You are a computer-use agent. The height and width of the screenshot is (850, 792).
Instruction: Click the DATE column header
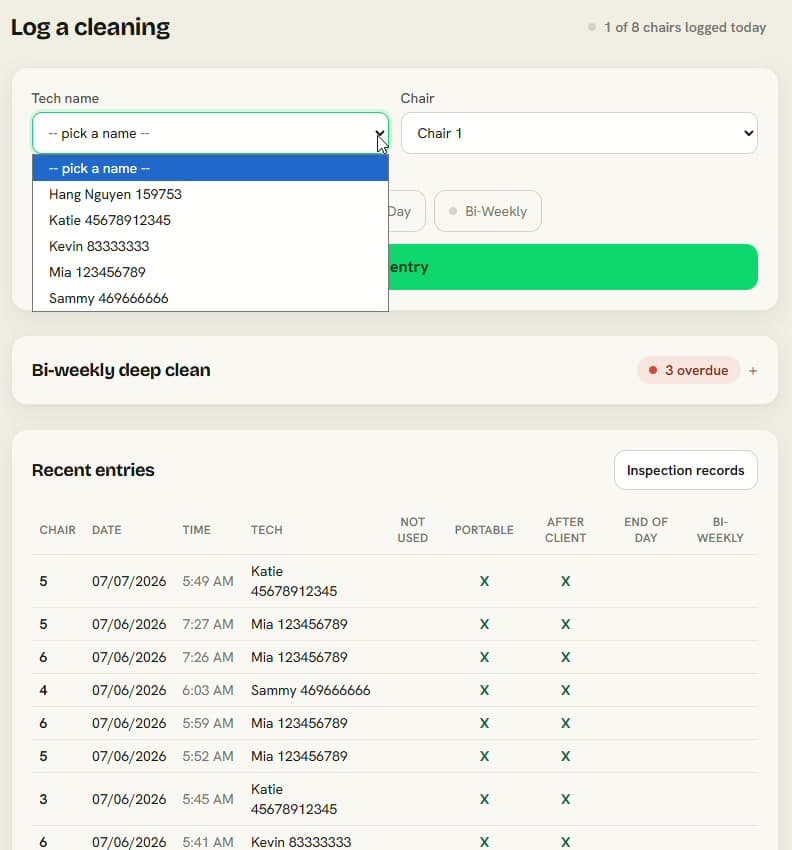pyautogui.click(x=106, y=530)
